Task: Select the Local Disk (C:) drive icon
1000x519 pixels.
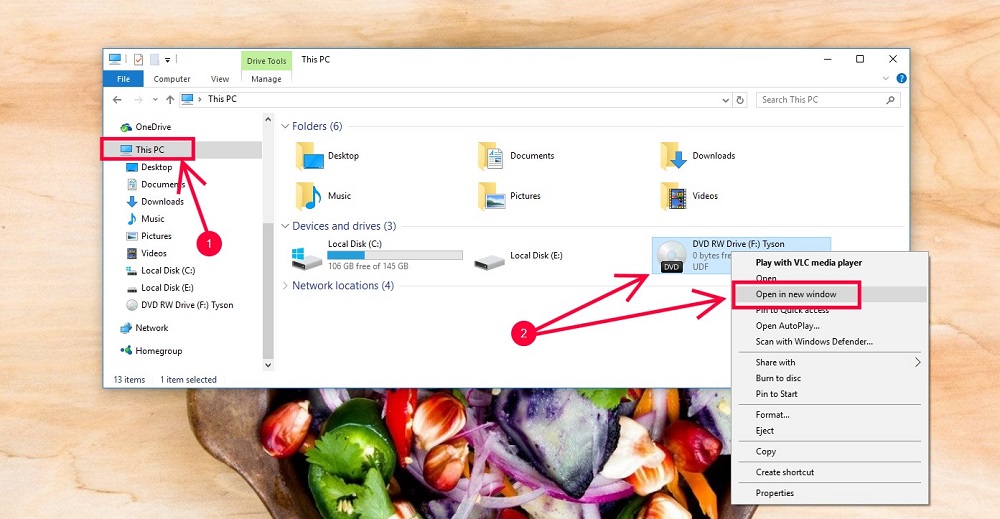Action: (x=307, y=258)
